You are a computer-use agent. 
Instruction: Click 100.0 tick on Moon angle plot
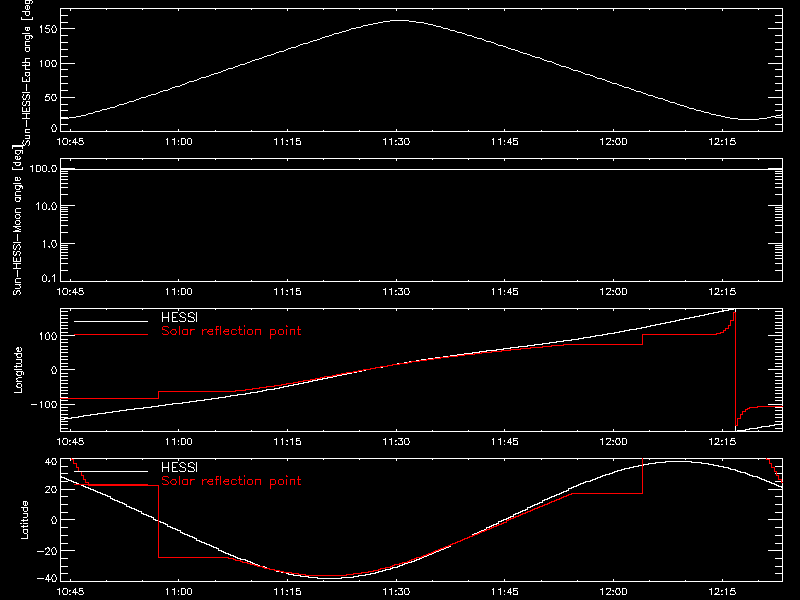[43, 169]
